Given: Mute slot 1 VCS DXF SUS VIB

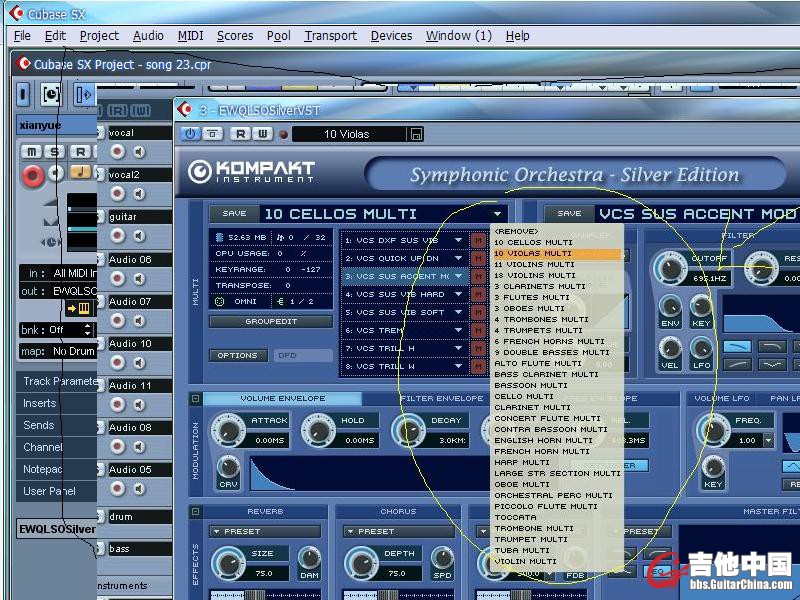Looking at the screenshot, I should [x=478, y=240].
